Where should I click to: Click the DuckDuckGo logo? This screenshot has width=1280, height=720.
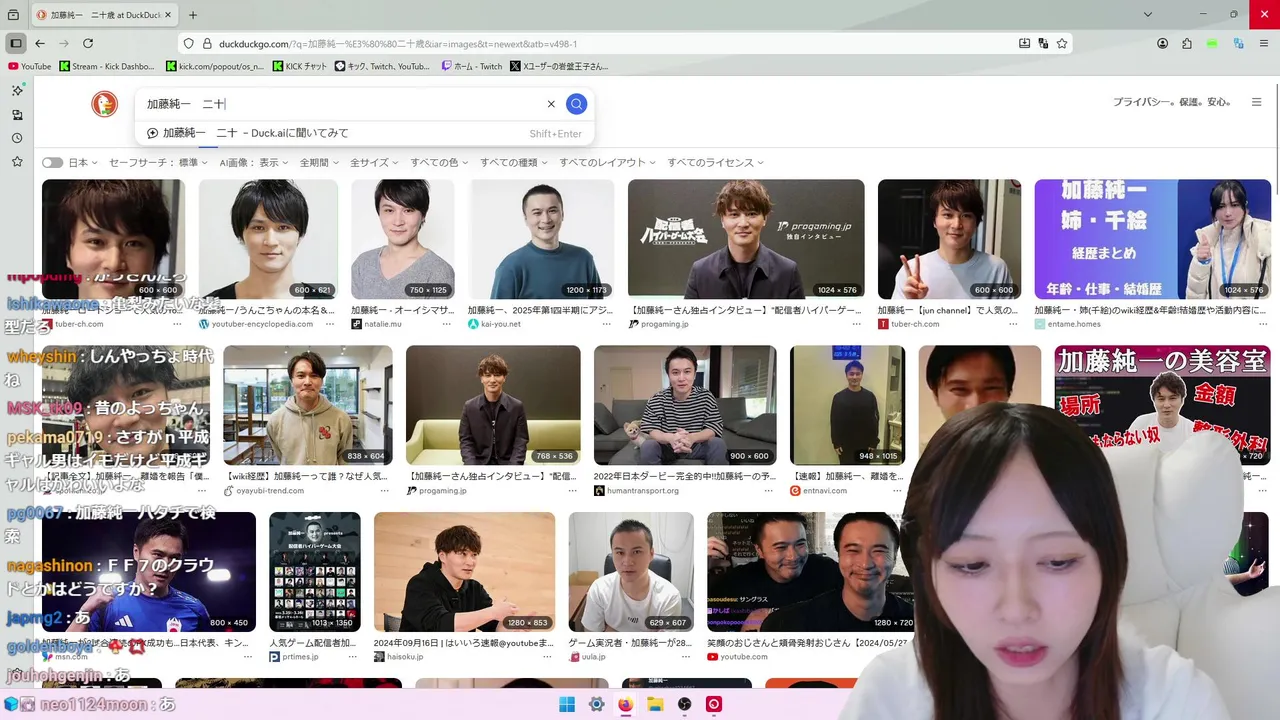[104, 103]
